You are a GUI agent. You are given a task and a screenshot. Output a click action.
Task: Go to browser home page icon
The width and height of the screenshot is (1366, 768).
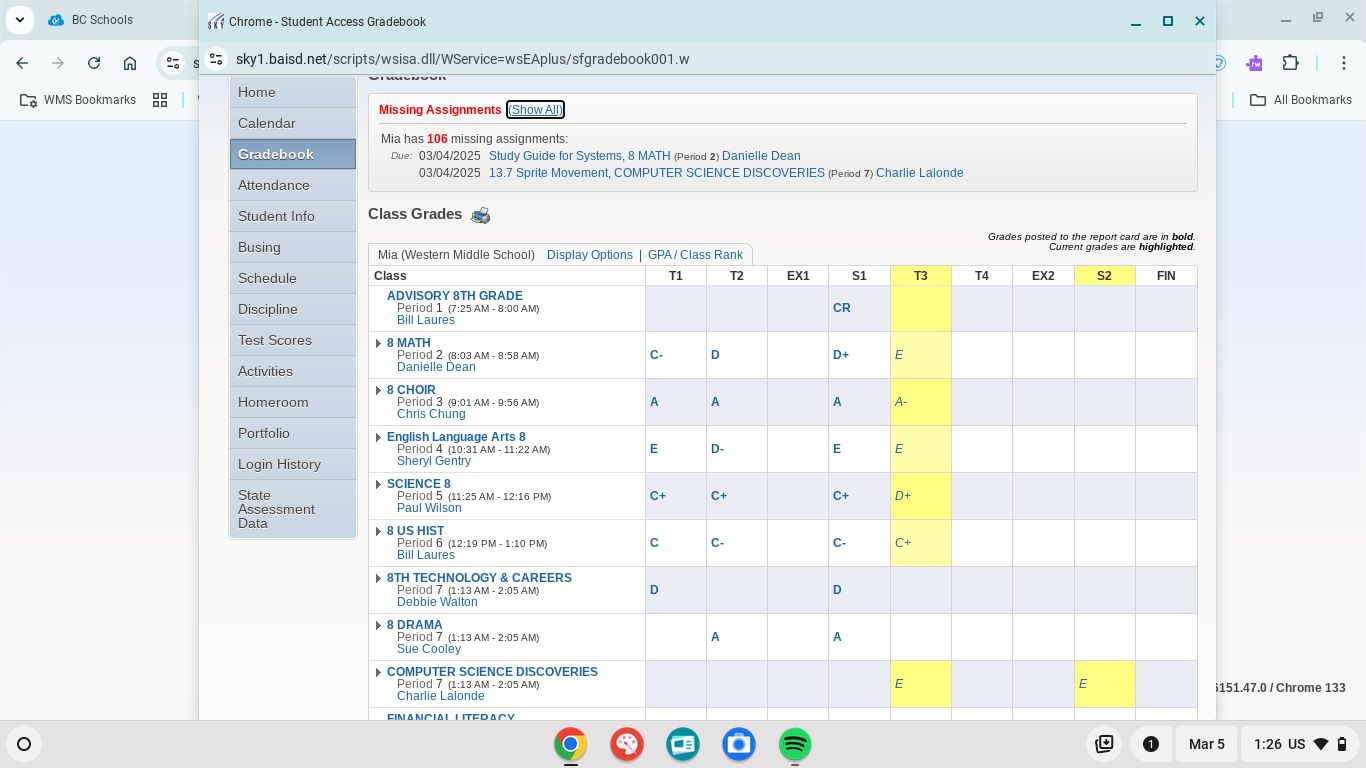pos(130,63)
